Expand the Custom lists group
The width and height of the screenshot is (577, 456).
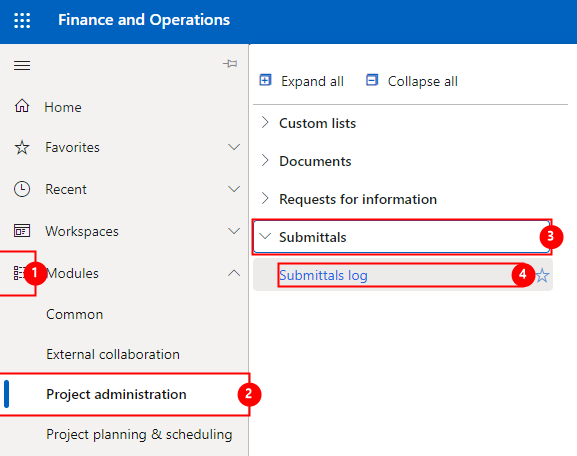click(x=308, y=123)
